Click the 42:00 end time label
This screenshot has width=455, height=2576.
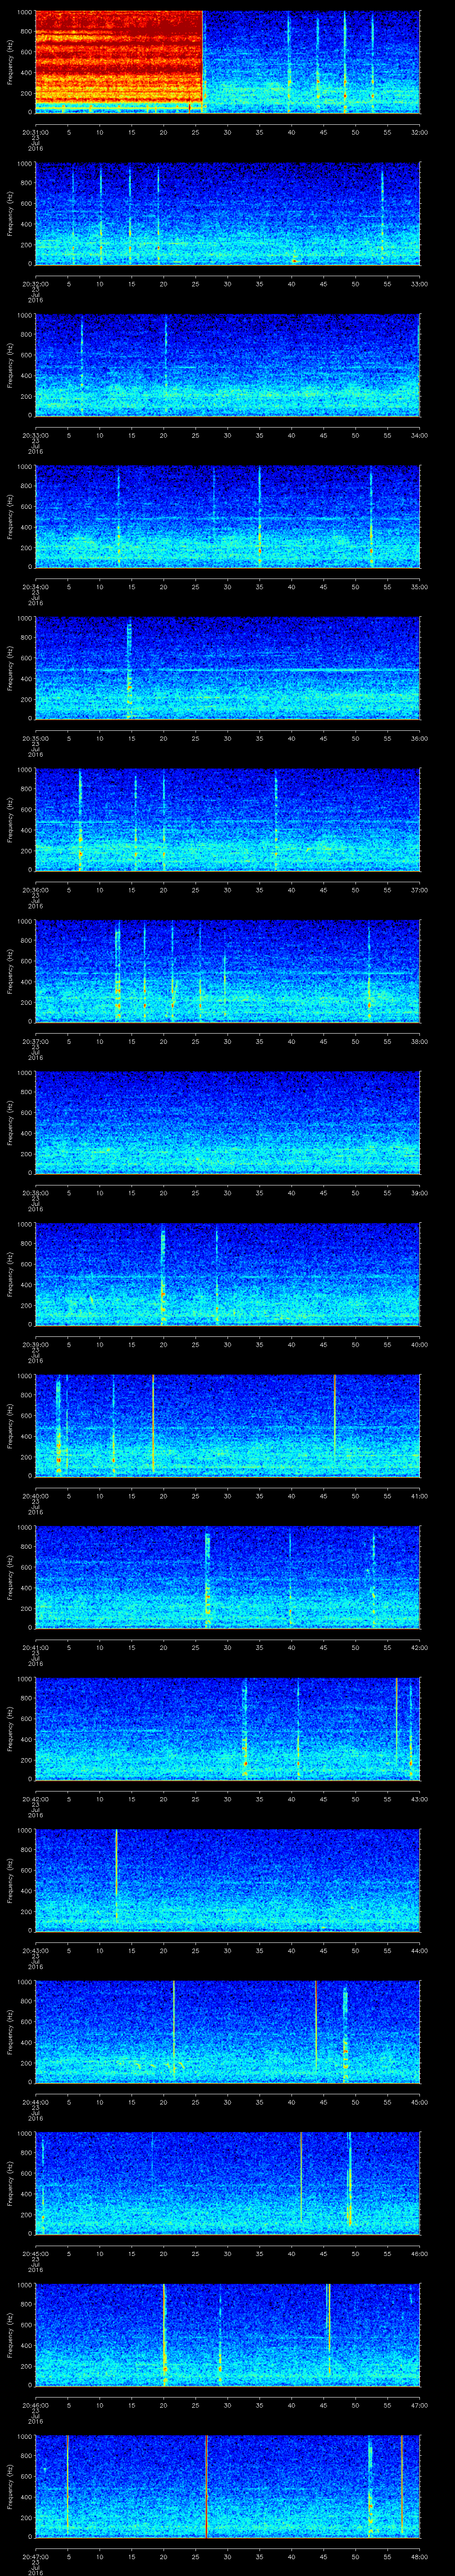coord(420,1647)
